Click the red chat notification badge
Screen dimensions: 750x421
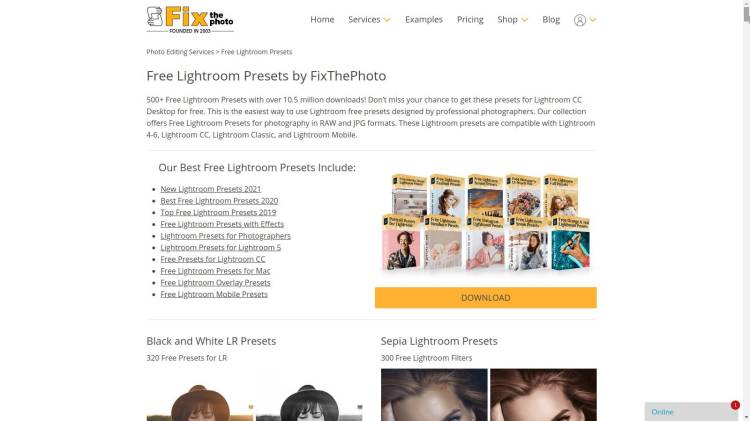735,405
